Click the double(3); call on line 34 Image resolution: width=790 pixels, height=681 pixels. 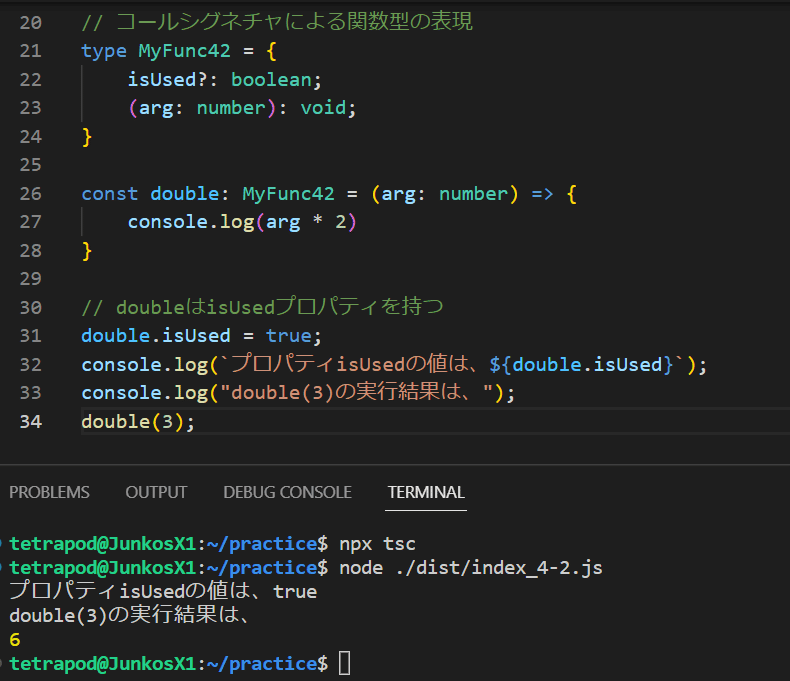pyautogui.click(x=138, y=422)
